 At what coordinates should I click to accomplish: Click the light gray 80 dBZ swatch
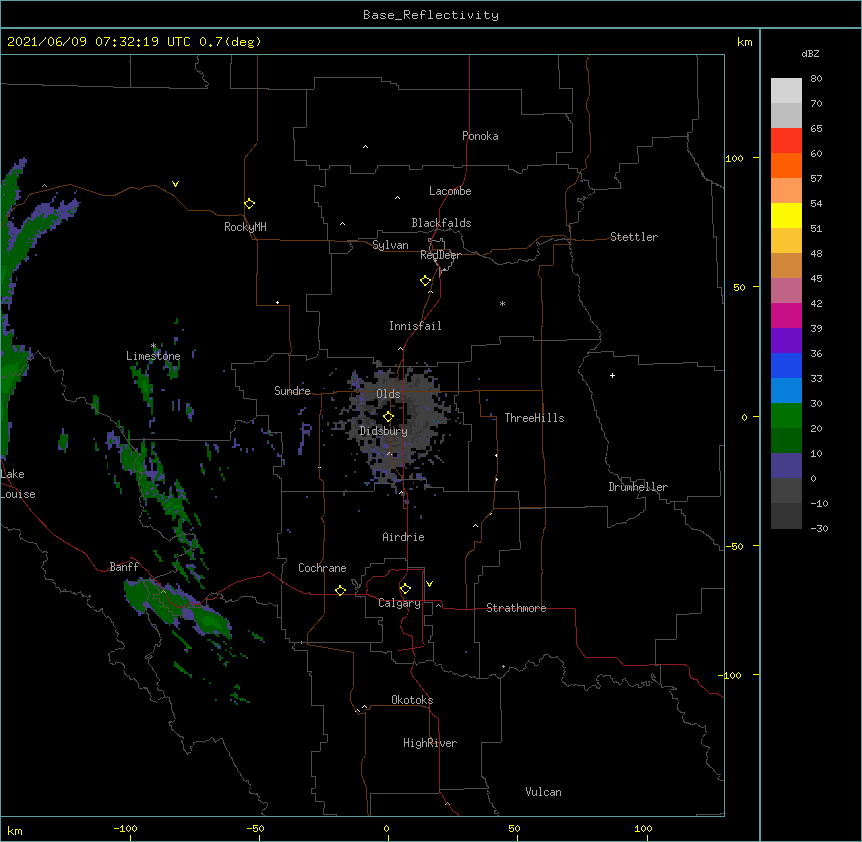pyautogui.click(x=786, y=91)
